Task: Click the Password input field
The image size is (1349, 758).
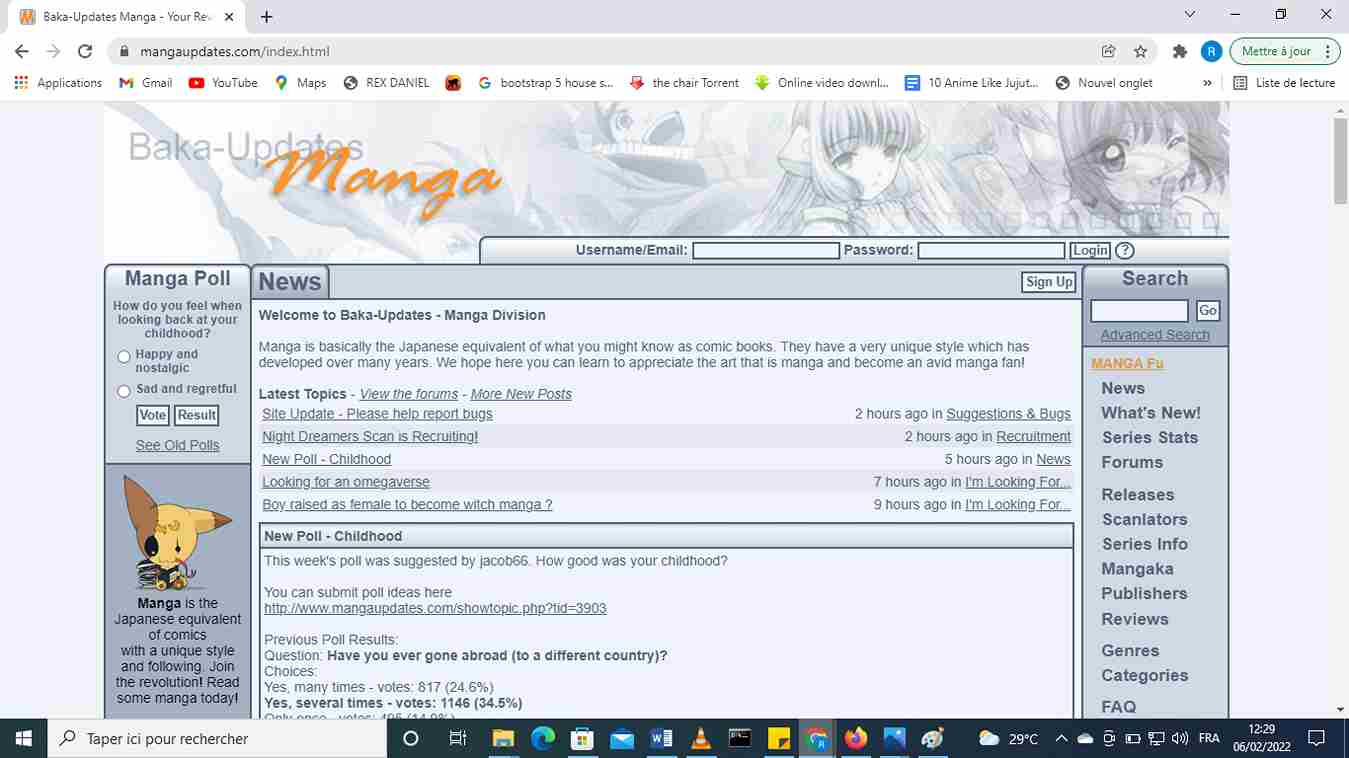Action: pyautogui.click(x=991, y=251)
